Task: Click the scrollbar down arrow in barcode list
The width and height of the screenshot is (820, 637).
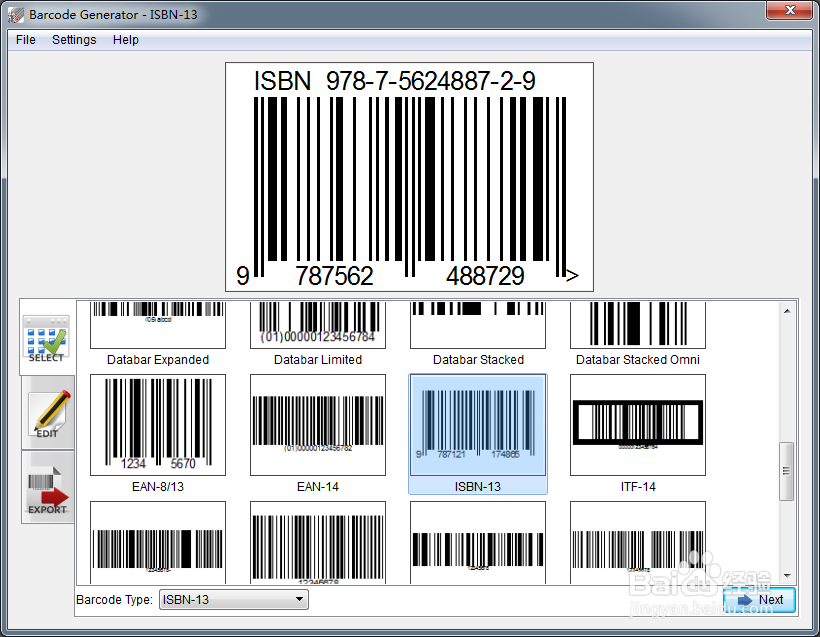Action: [x=787, y=576]
